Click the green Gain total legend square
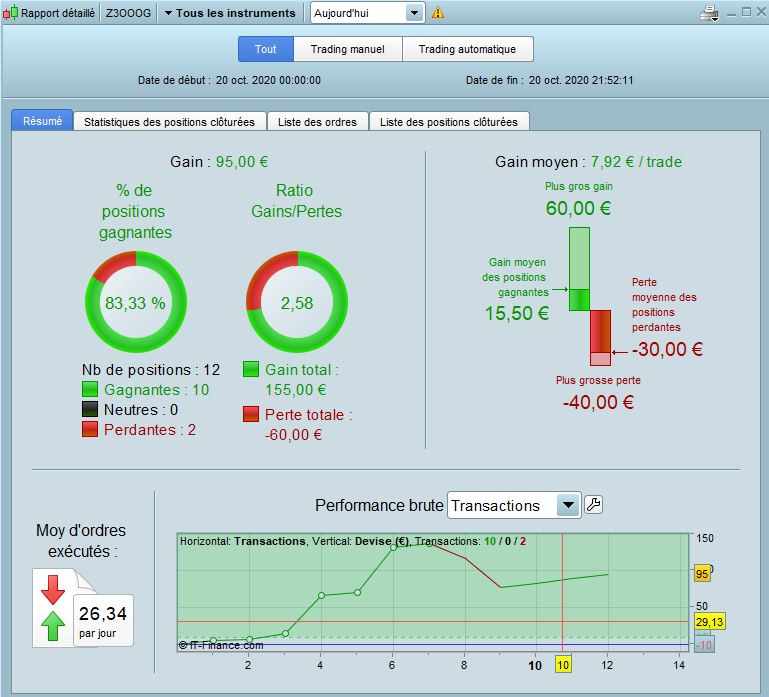Viewport: 769px width, 697px height. (252, 370)
